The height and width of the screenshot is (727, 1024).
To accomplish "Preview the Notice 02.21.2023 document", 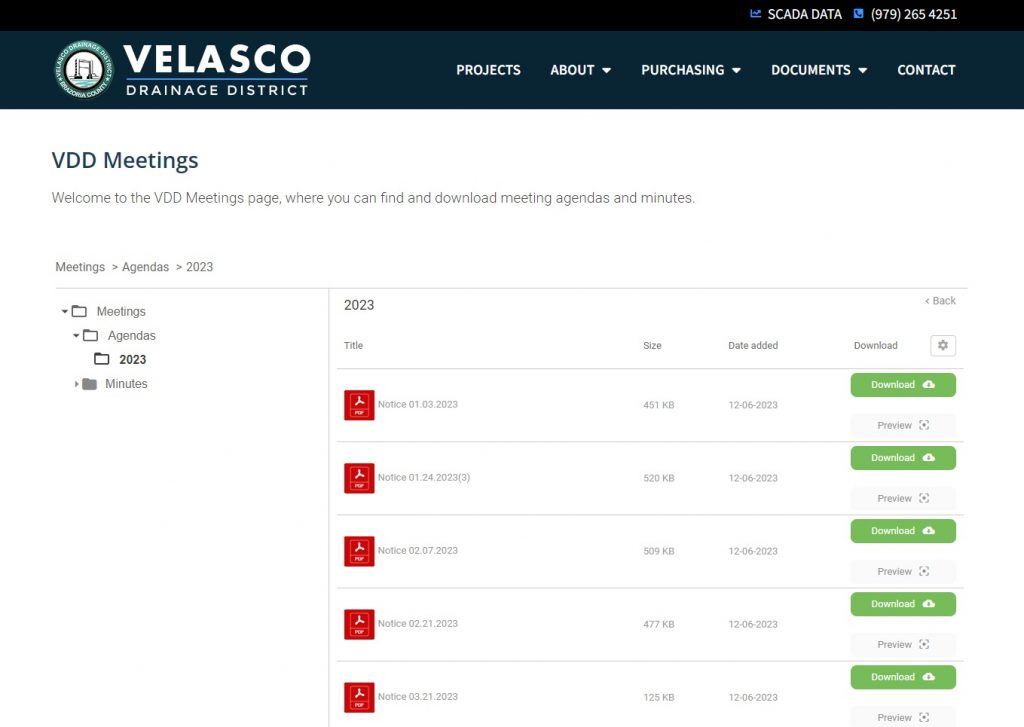I will point(902,645).
